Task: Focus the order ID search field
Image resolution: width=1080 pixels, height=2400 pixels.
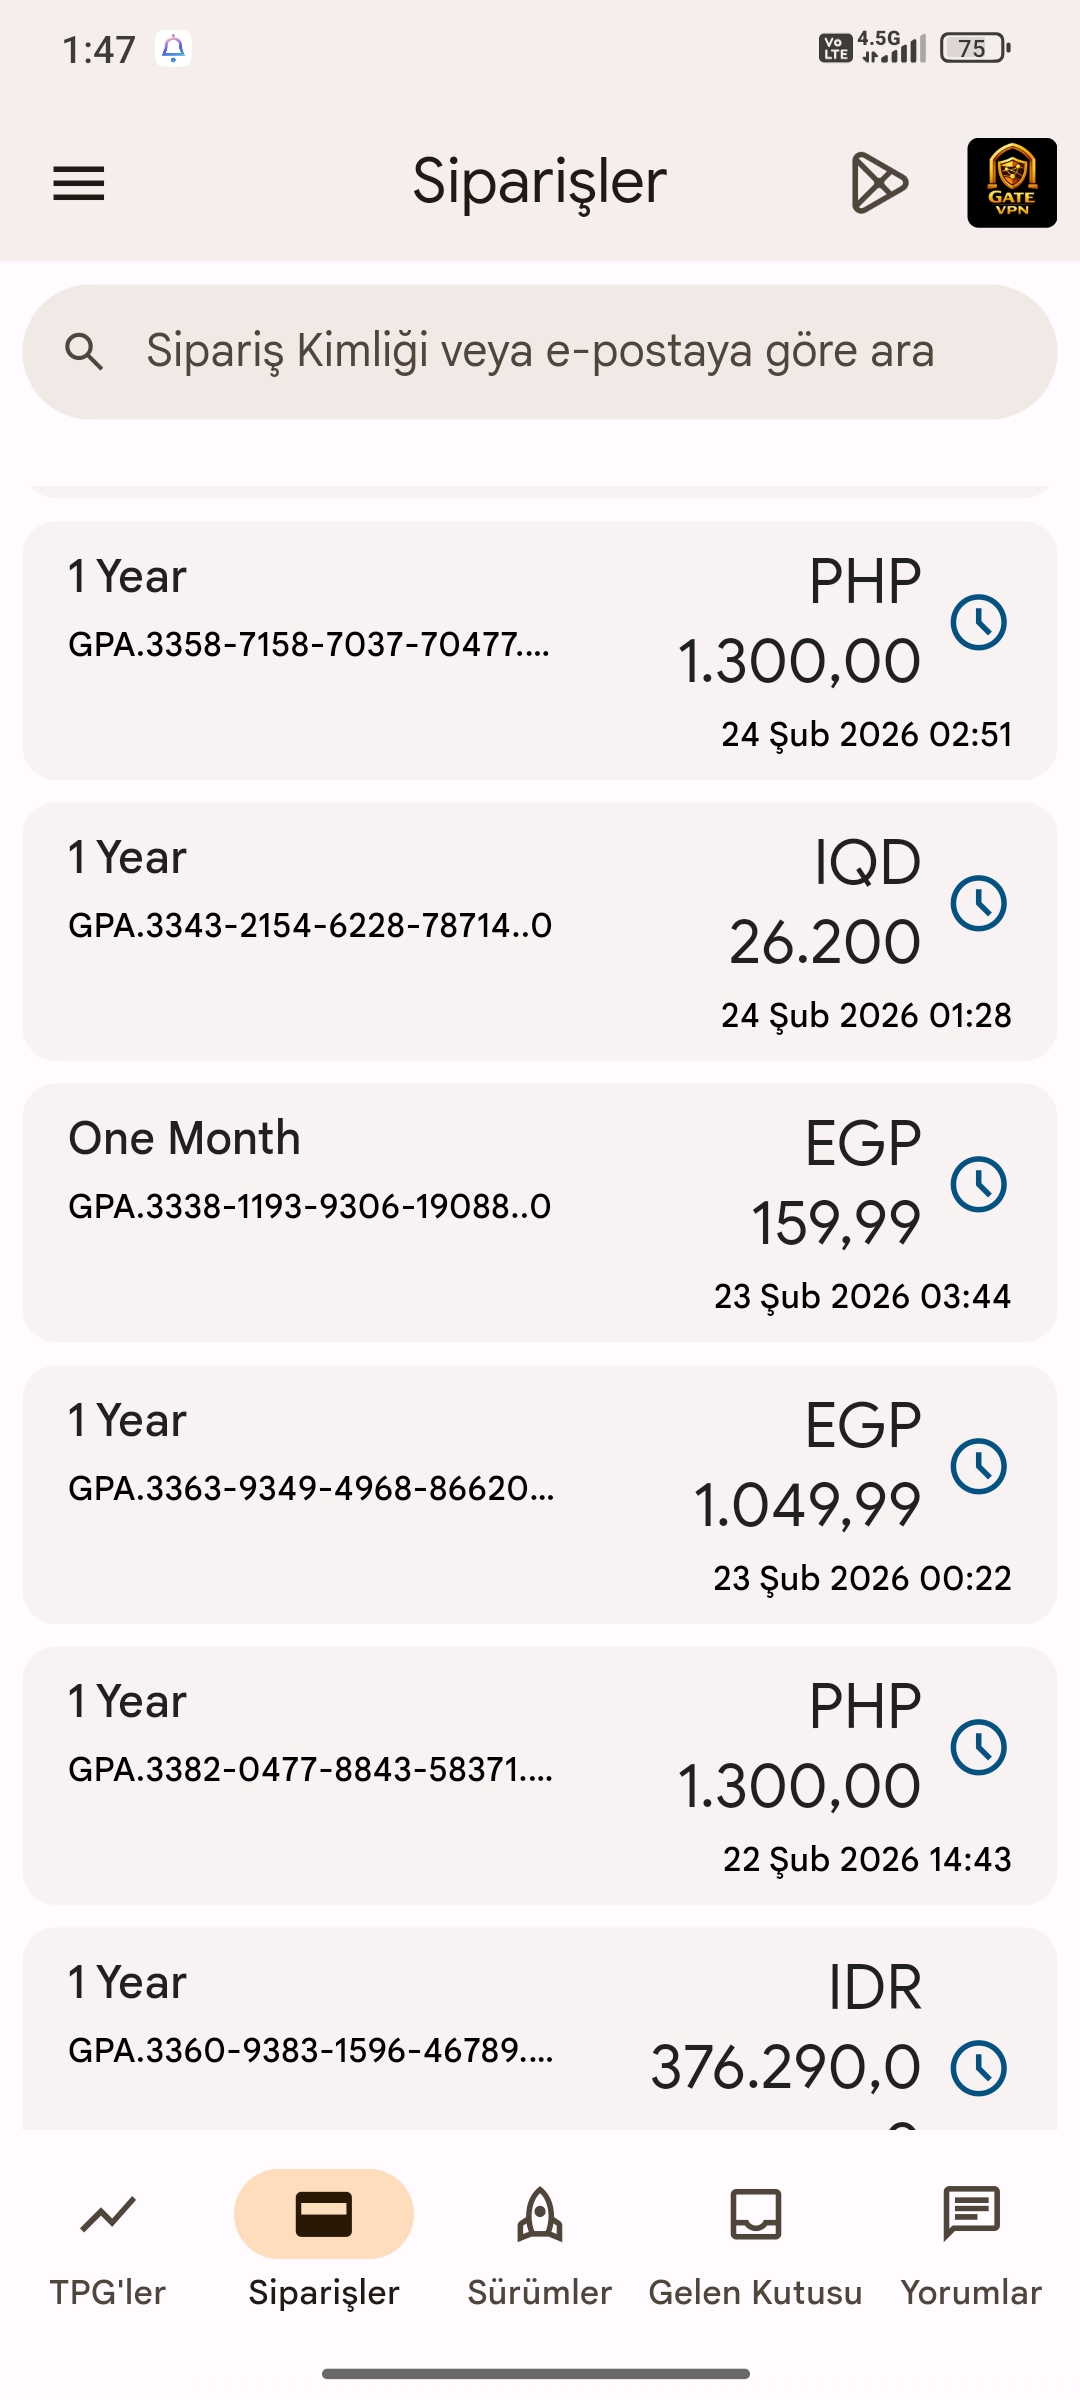Action: (x=540, y=352)
